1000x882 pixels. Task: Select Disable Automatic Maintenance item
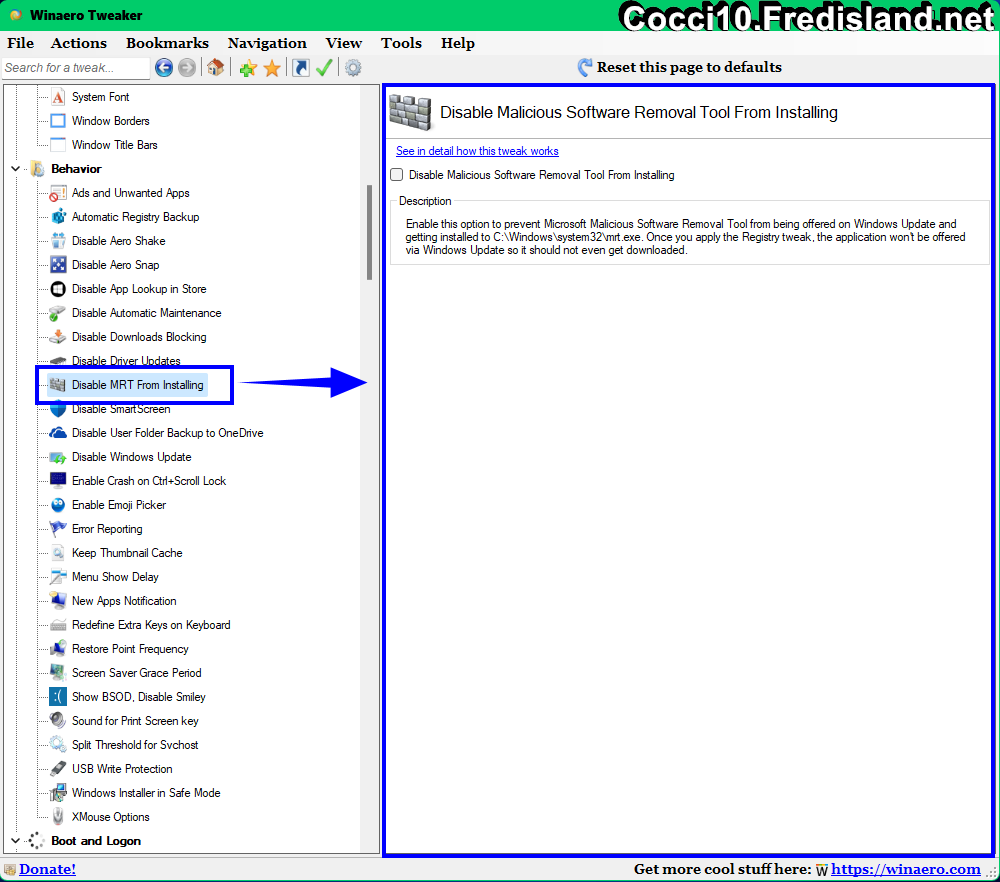[x=147, y=313]
